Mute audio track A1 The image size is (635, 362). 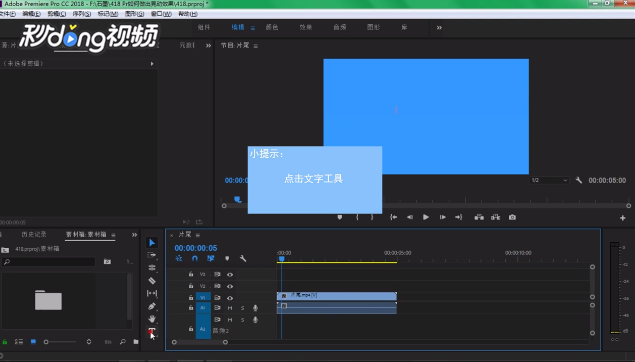point(230,308)
